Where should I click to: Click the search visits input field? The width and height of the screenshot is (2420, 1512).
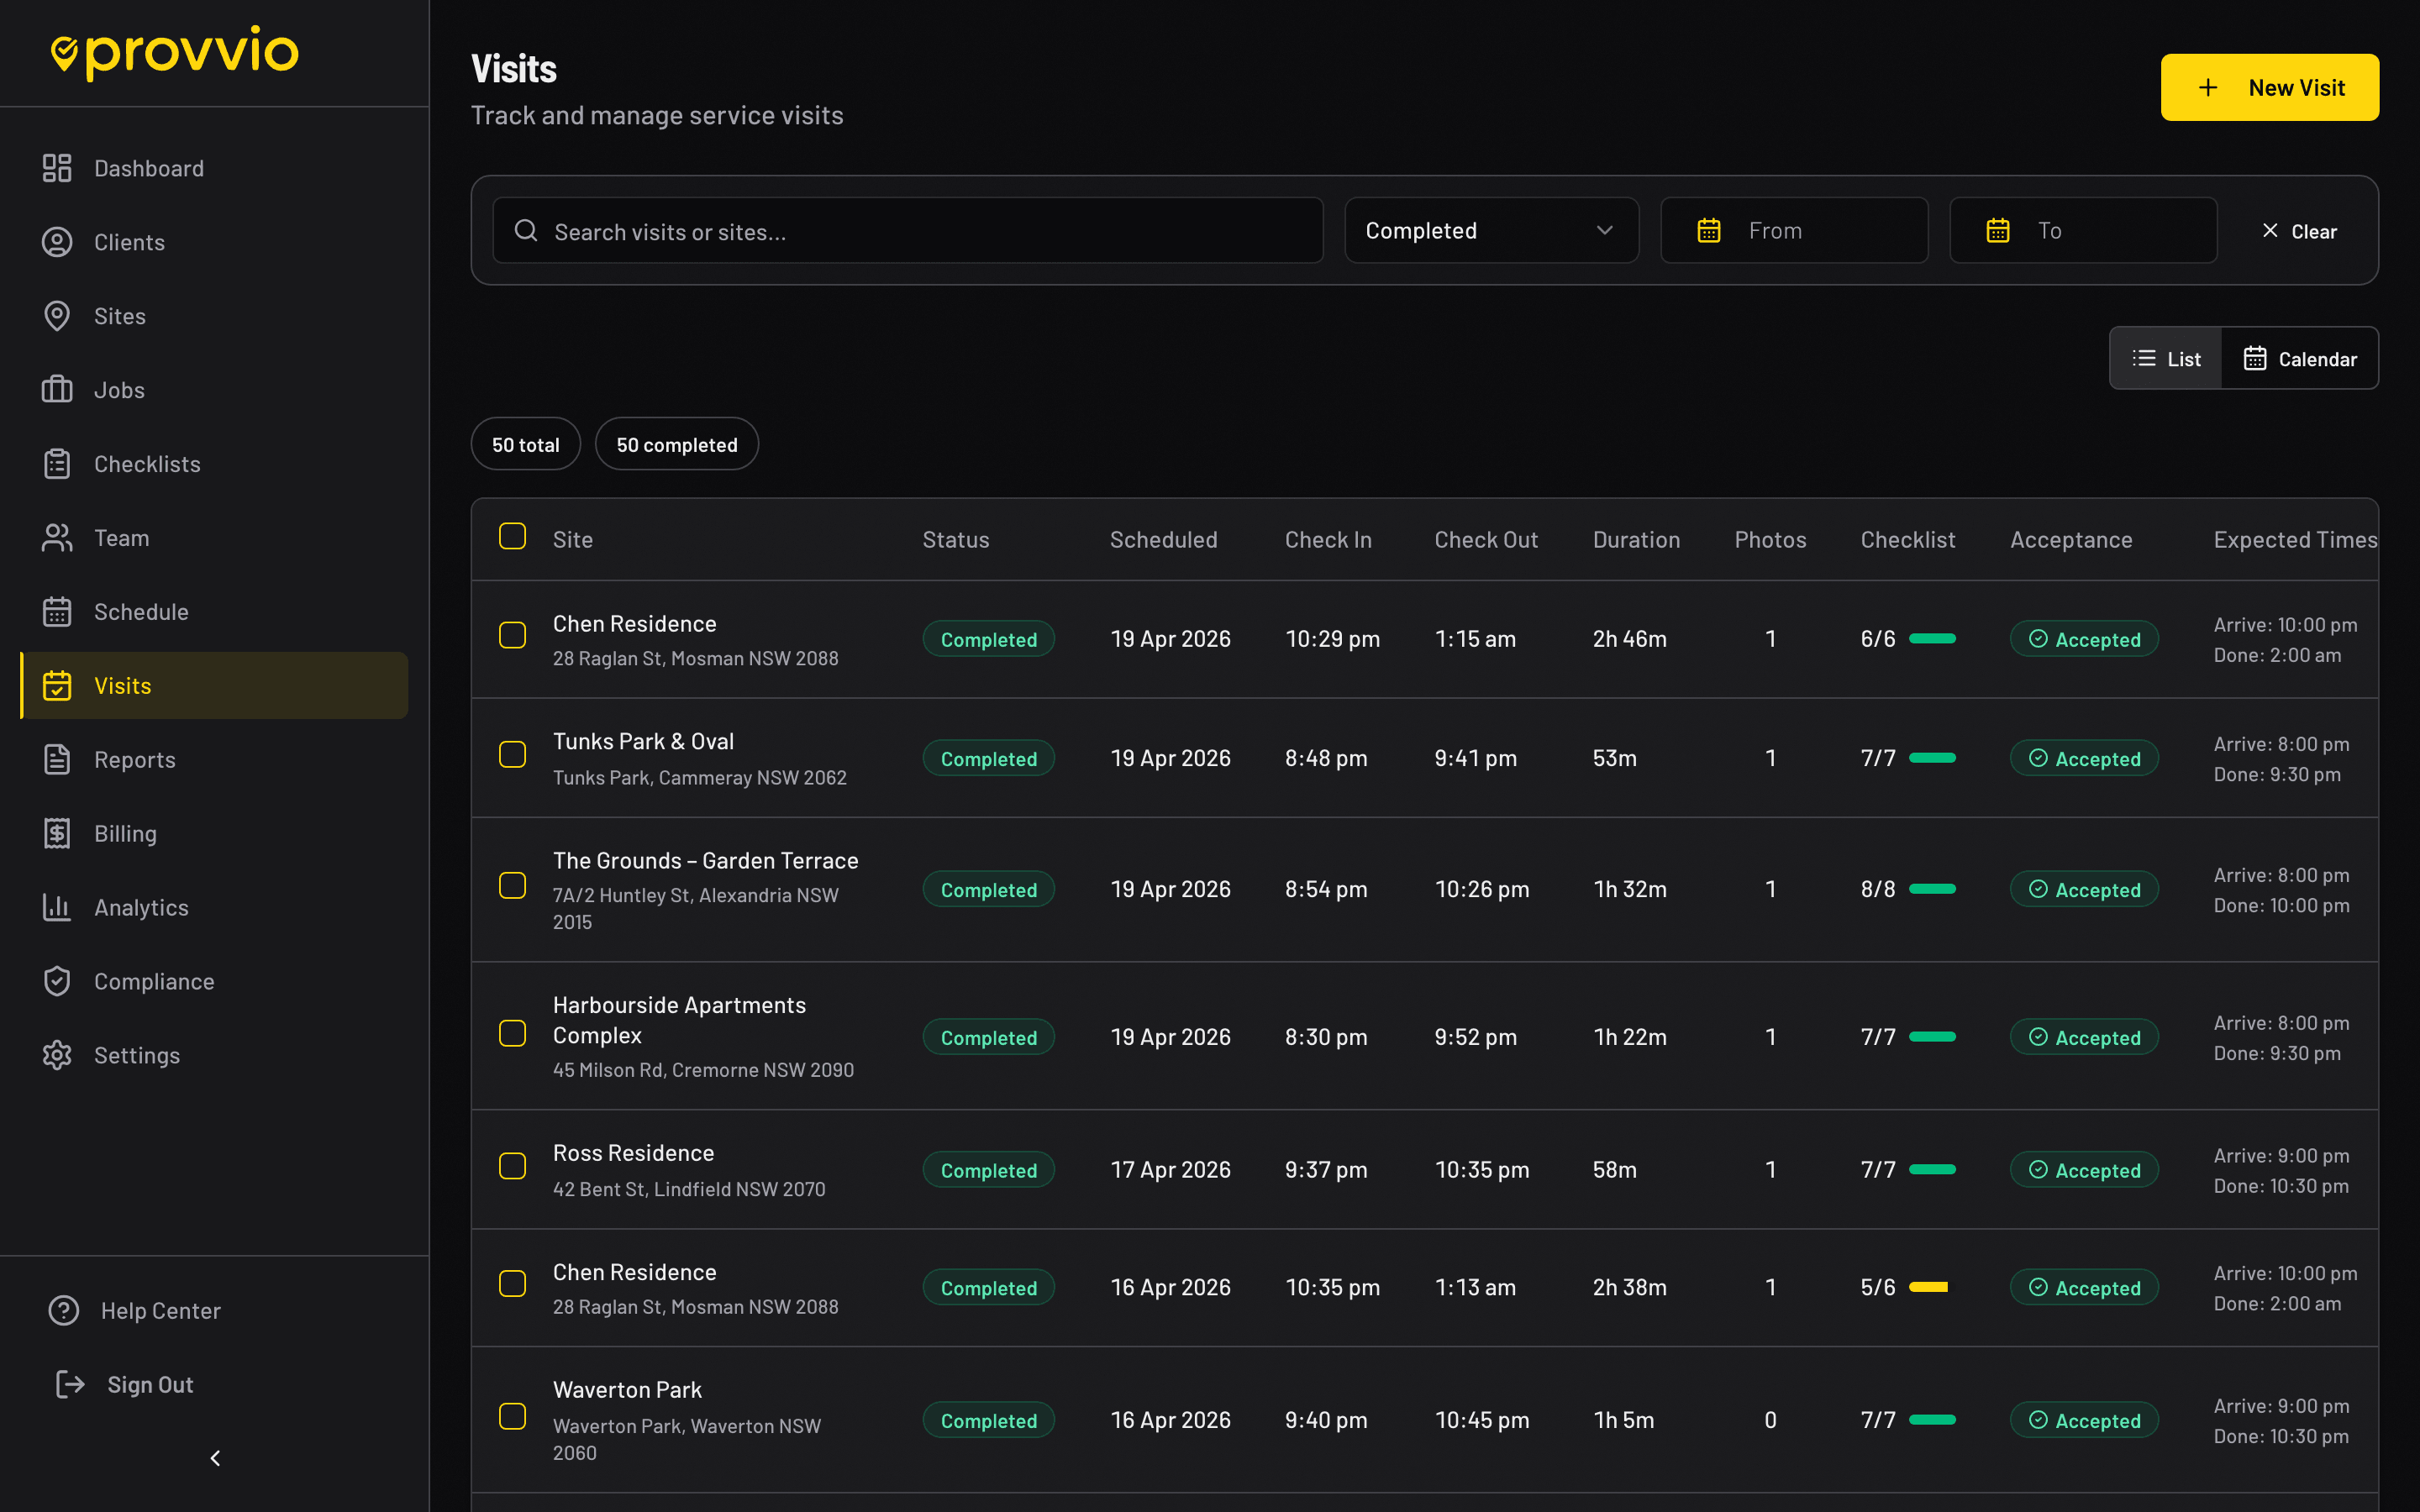click(x=907, y=230)
